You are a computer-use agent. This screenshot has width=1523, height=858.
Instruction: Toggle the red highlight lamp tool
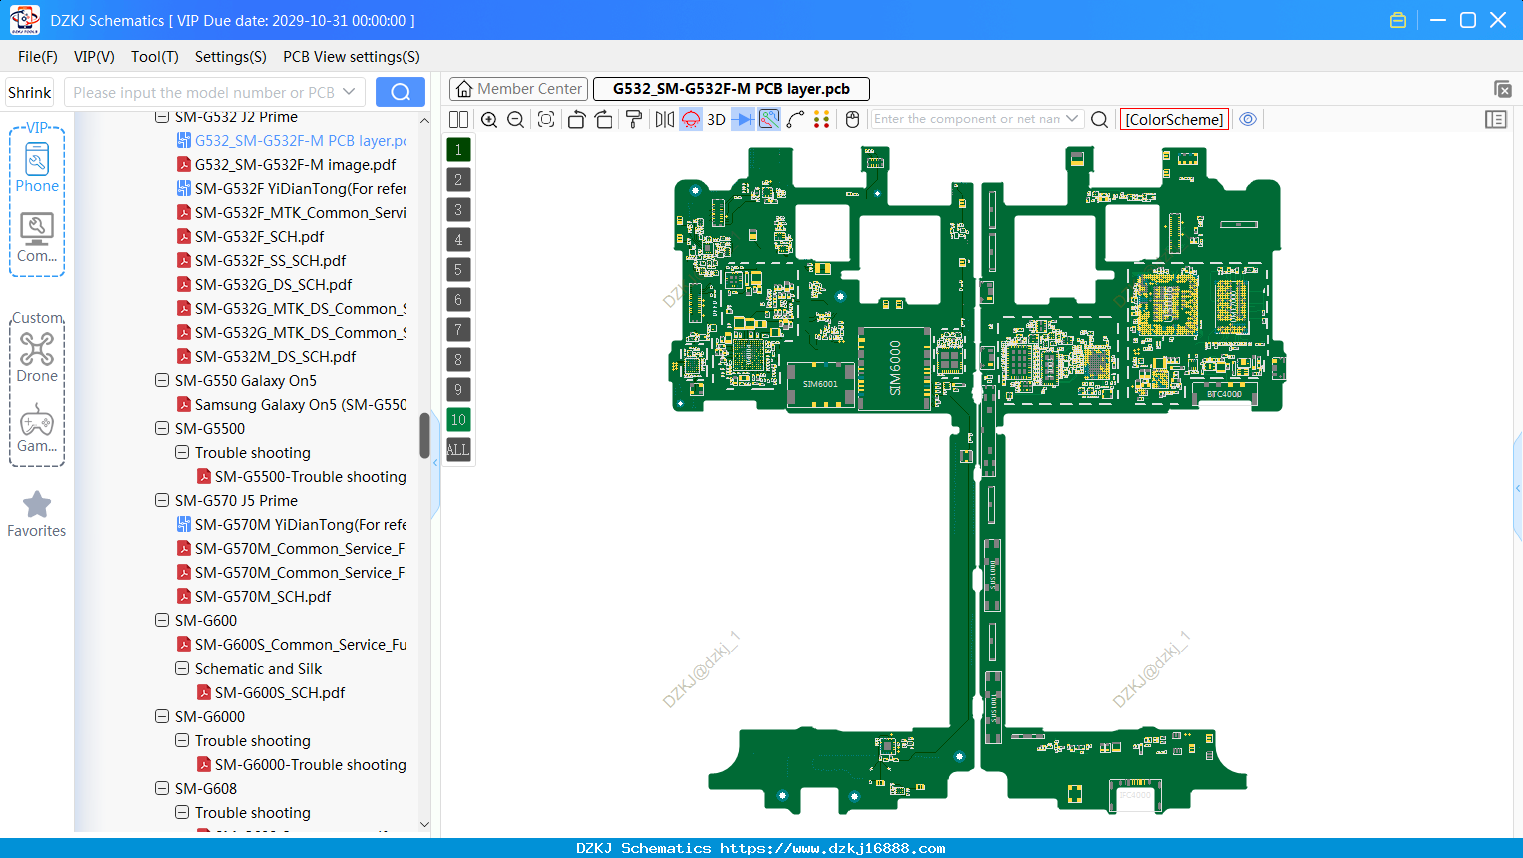(691, 119)
